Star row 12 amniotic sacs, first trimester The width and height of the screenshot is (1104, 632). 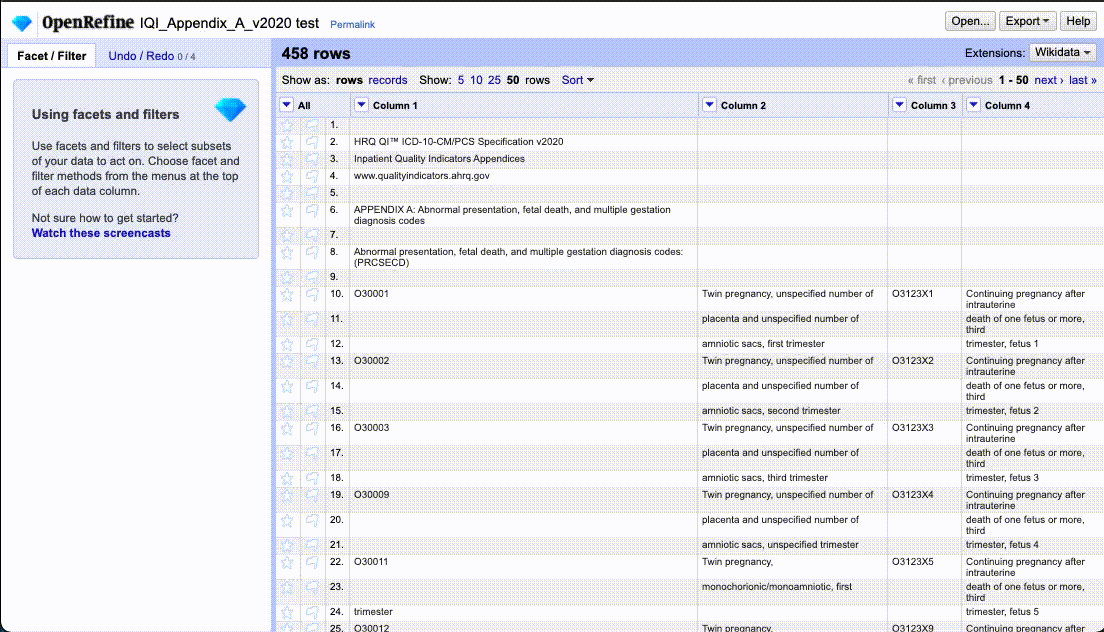point(287,345)
